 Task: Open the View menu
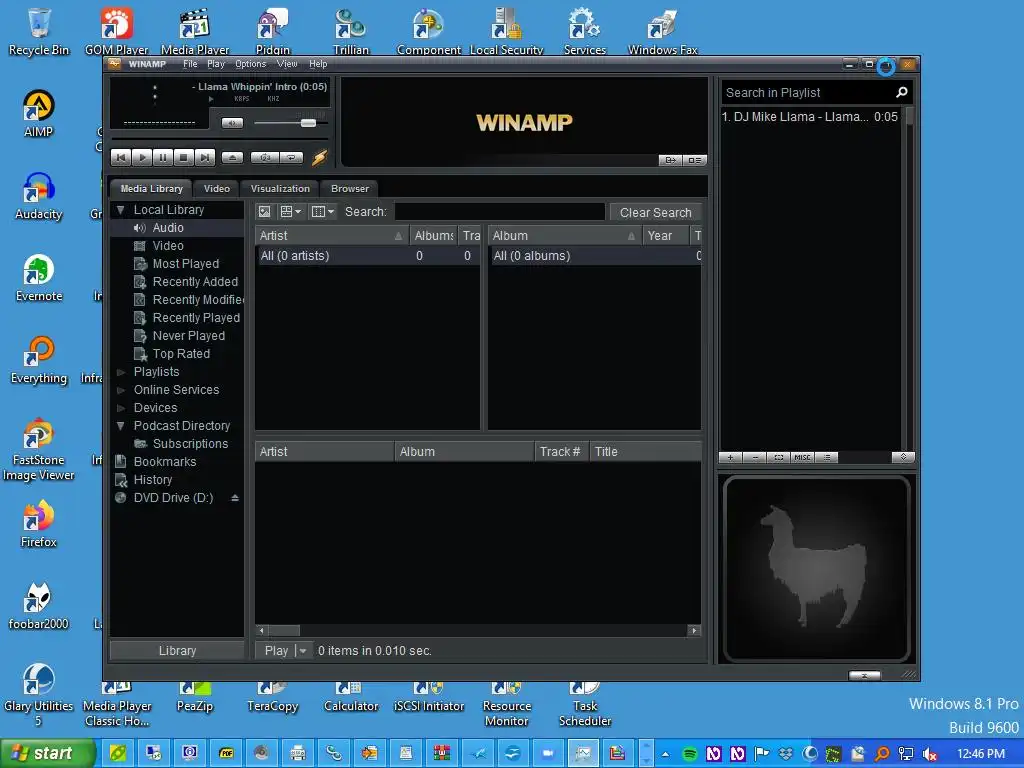click(287, 64)
